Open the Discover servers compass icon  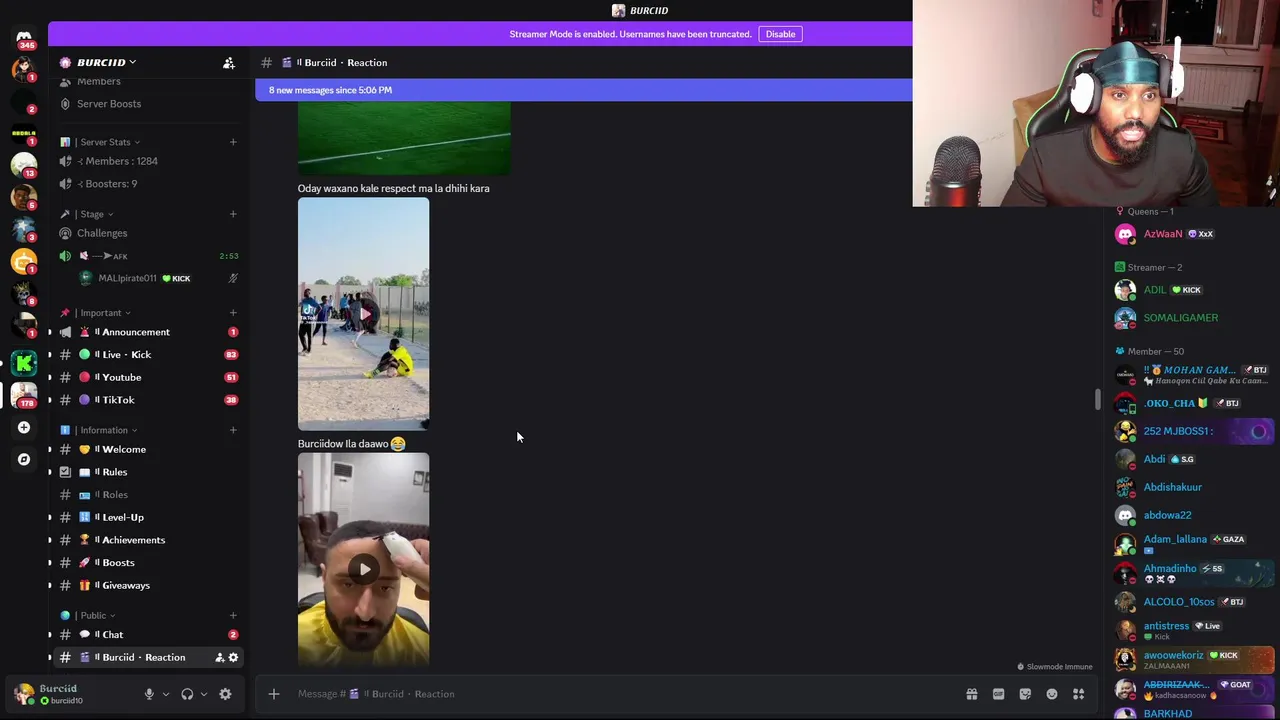click(24, 459)
